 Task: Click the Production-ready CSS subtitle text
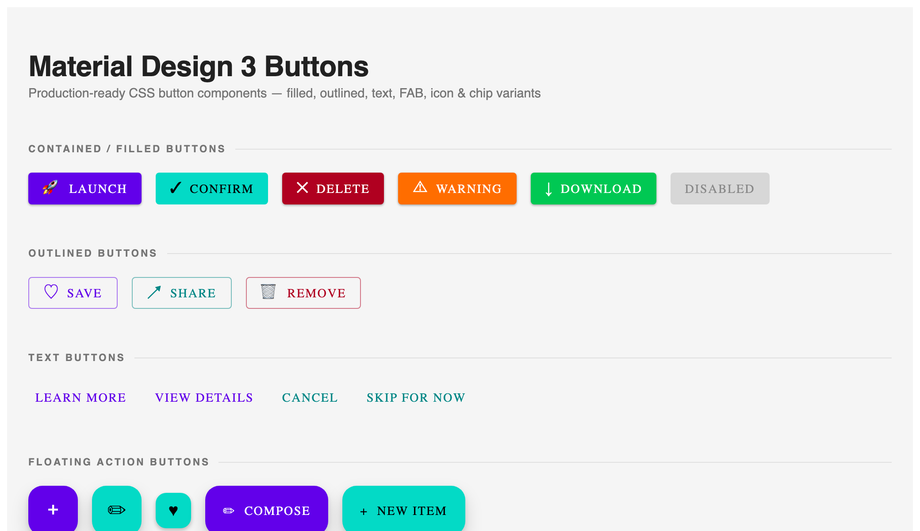[x=285, y=93]
